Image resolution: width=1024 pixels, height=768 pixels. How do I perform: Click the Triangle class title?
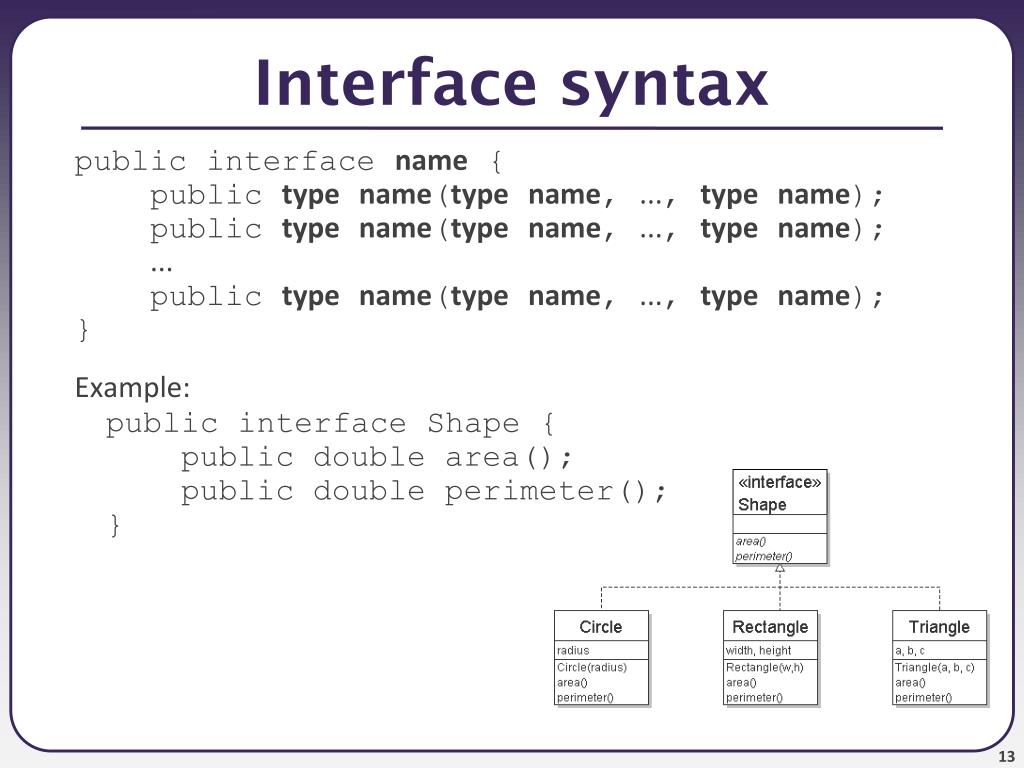click(939, 627)
